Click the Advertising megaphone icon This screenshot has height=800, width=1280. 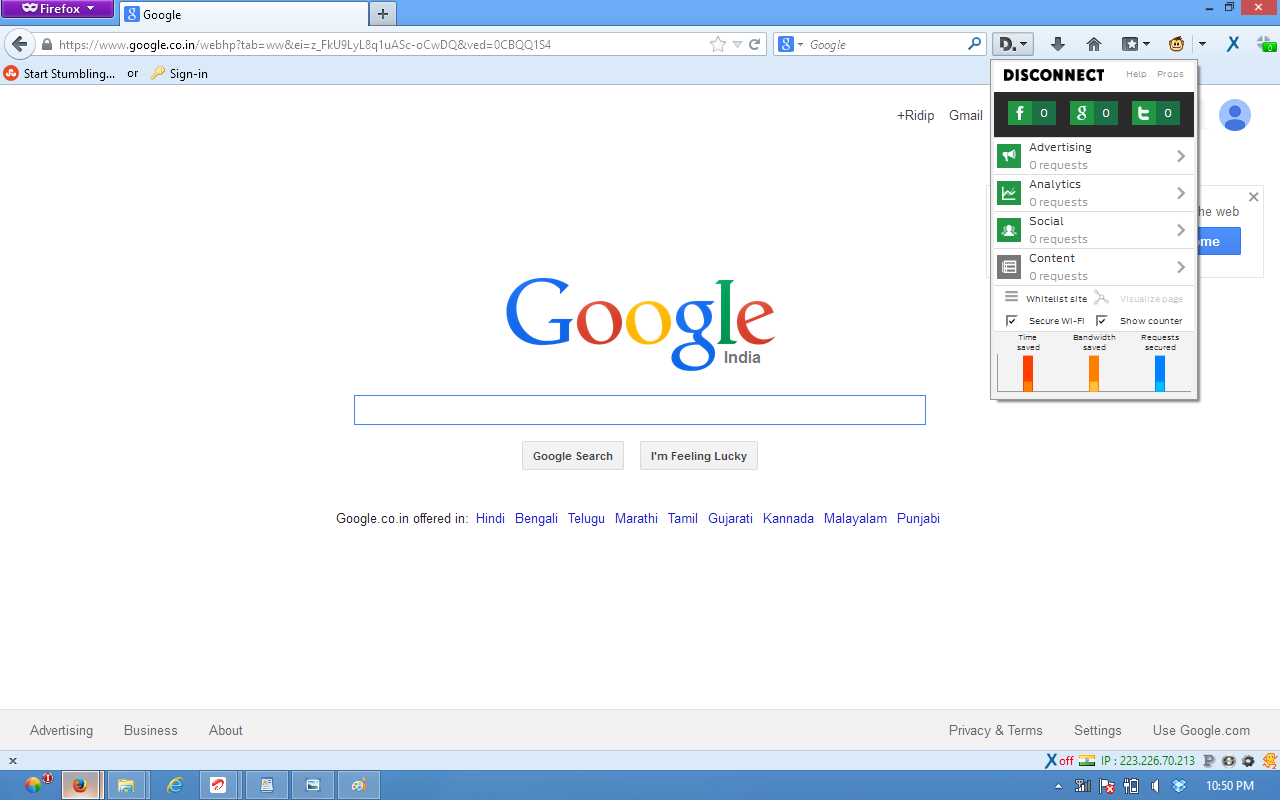click(x=1009, y=156)
